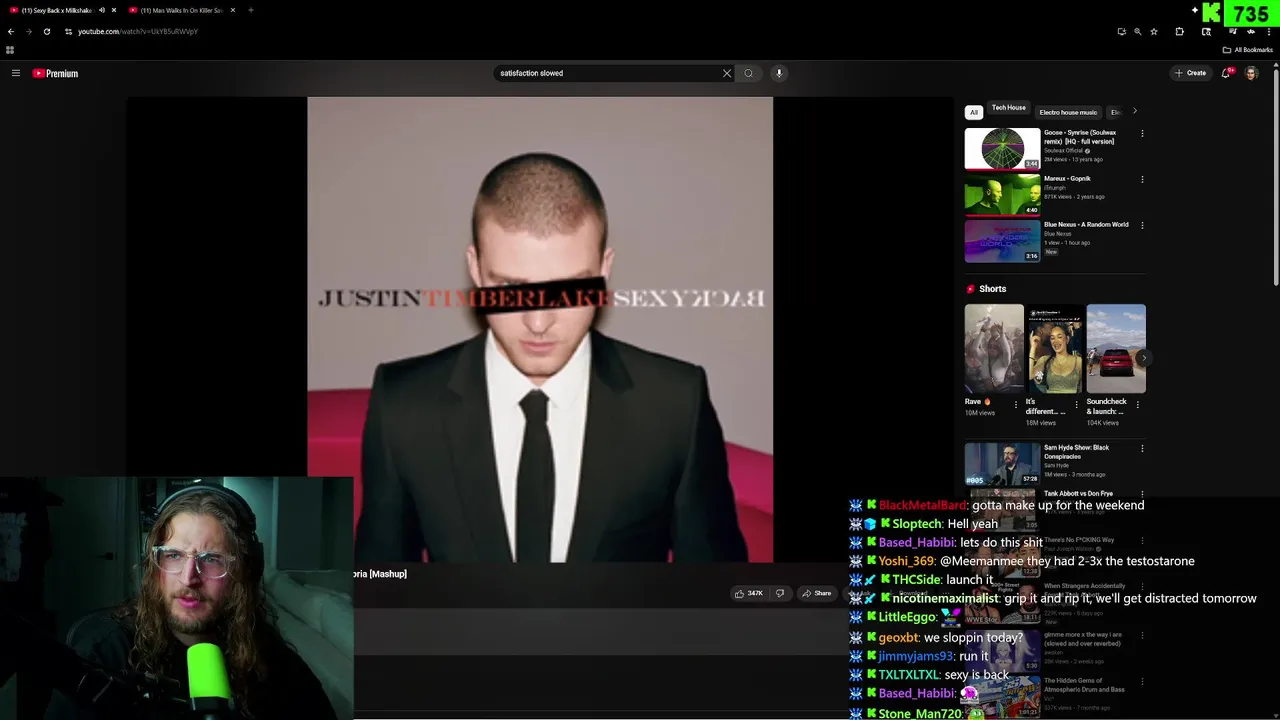Screen dimensions: 1280x720
Task: Select the Electro house music chip
Action: [1068, 112]
